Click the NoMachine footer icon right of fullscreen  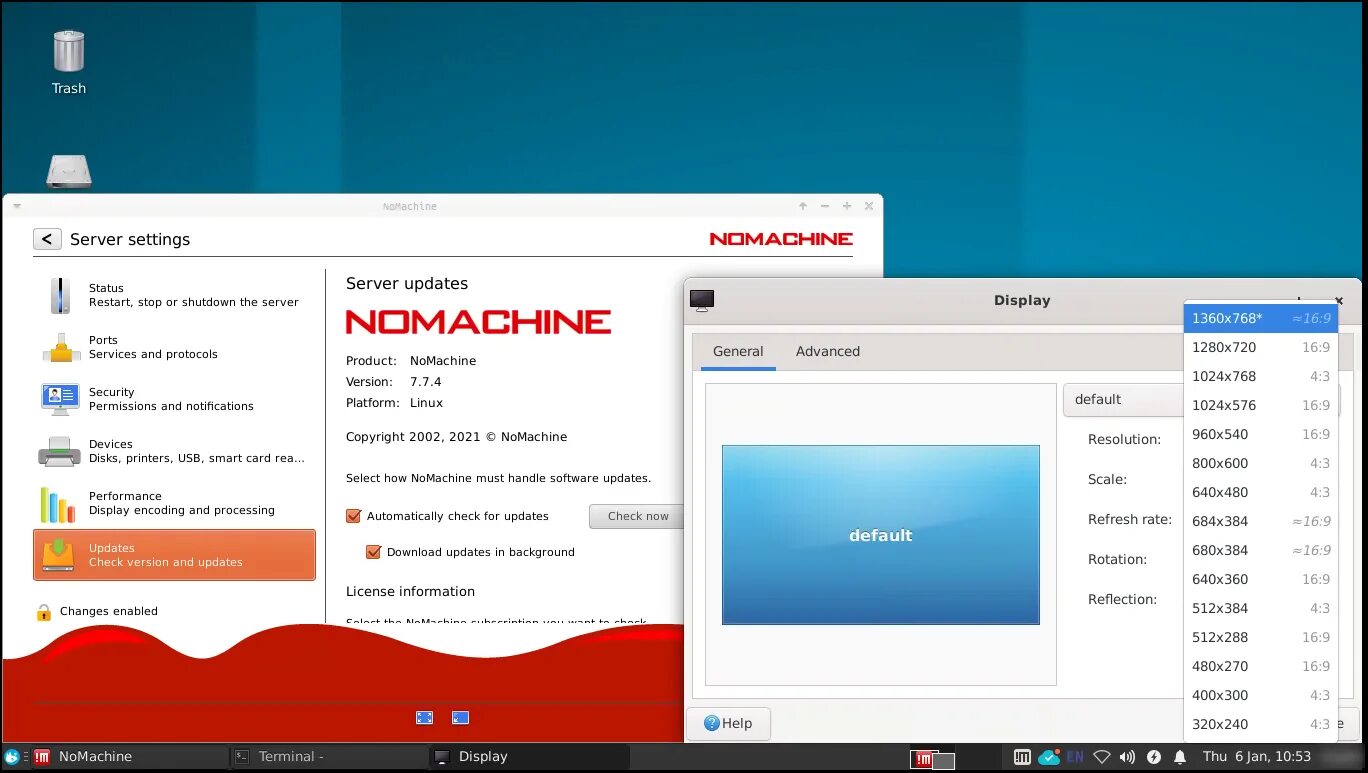click(460, 717)
